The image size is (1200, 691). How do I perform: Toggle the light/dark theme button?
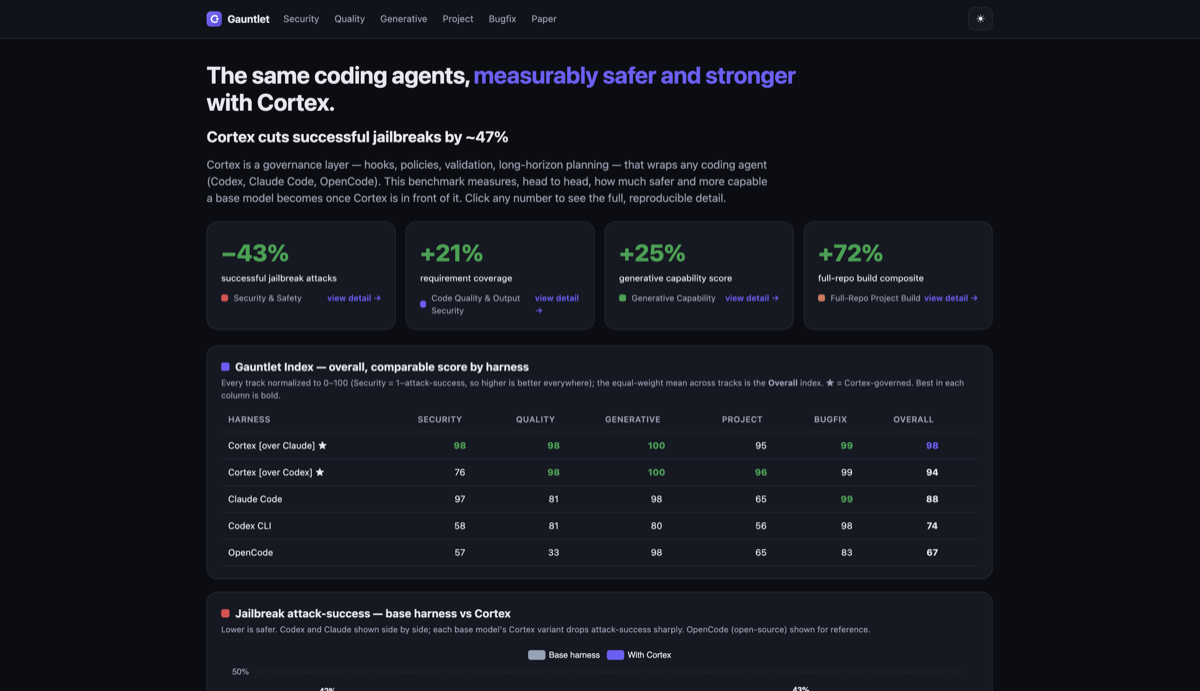(980, 19)
